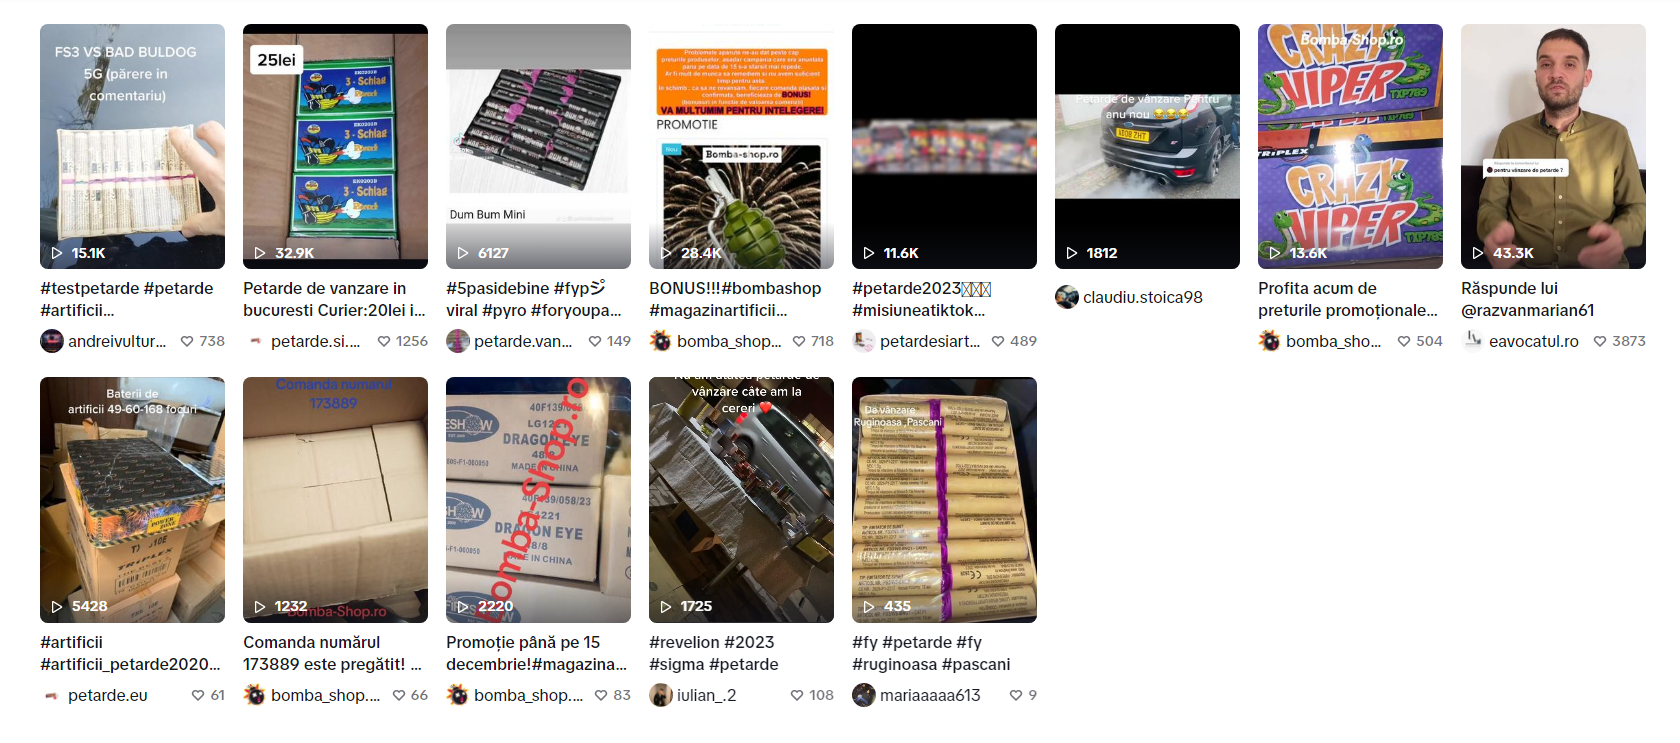Open the eavocatul.ro username link
The image size is (1680, 743).
[1534, 341]
